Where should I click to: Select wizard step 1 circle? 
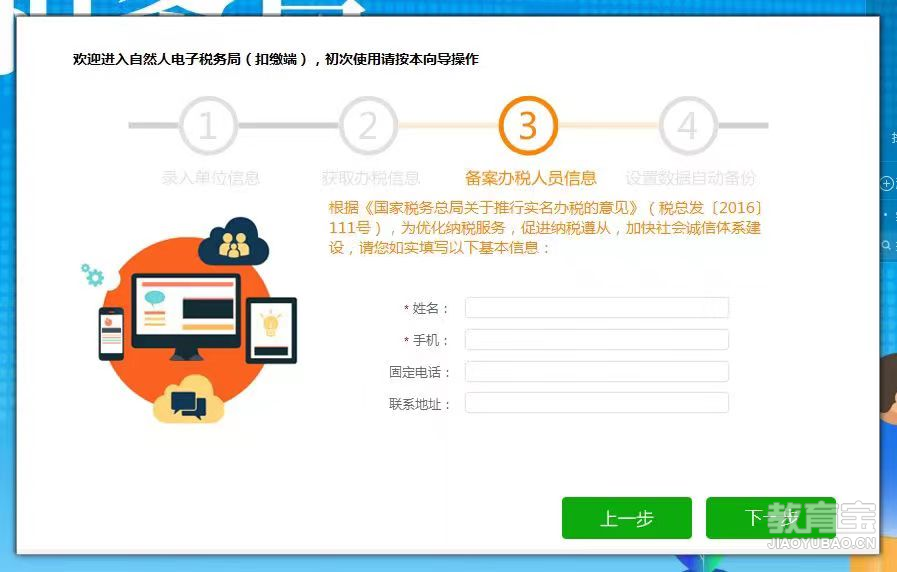pos(208,125)
